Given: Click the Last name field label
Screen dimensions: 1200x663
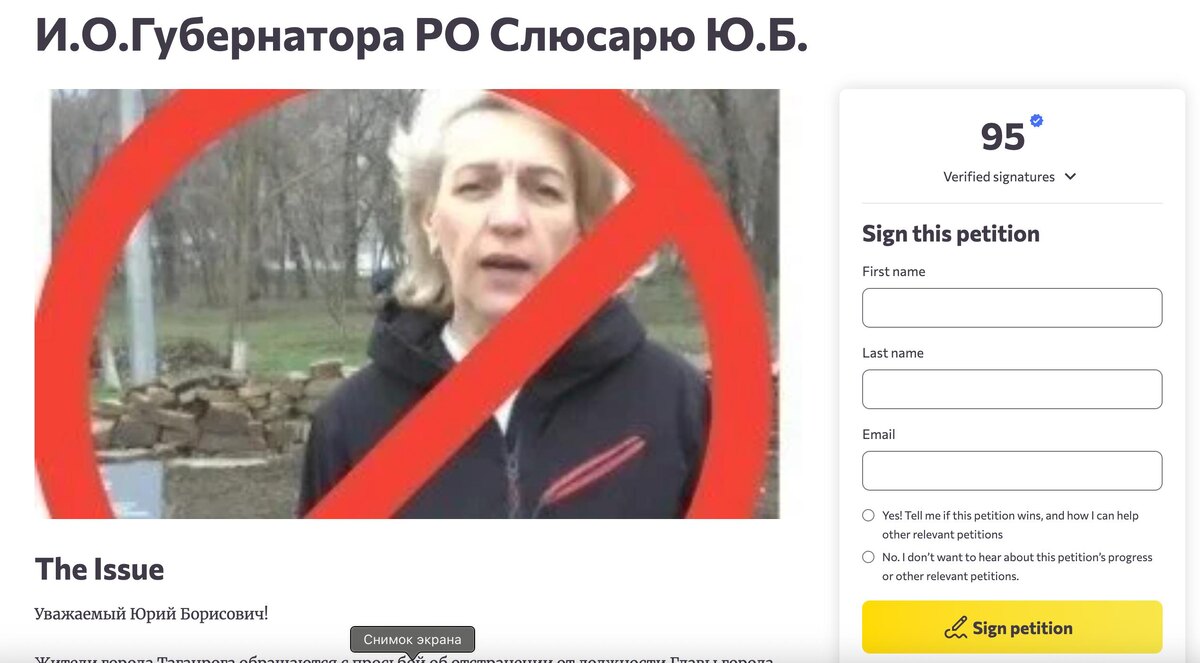Looking at the screenshot, I should [893, 353].
